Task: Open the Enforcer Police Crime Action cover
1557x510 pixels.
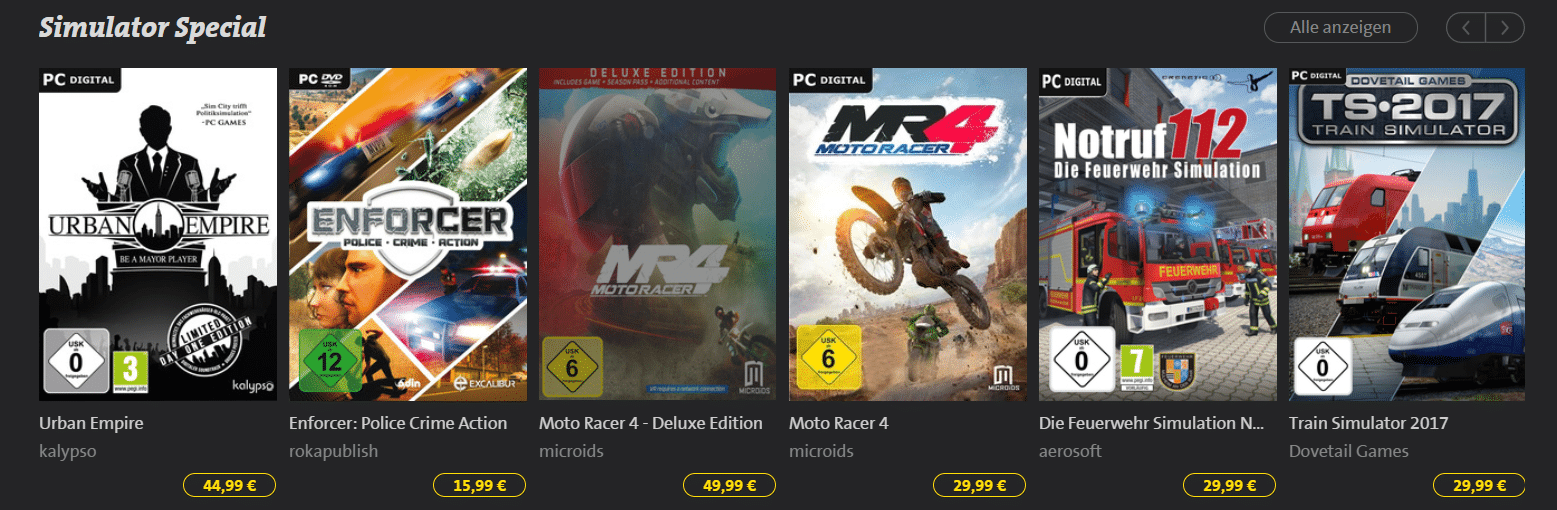Action: tap(408, 234)
